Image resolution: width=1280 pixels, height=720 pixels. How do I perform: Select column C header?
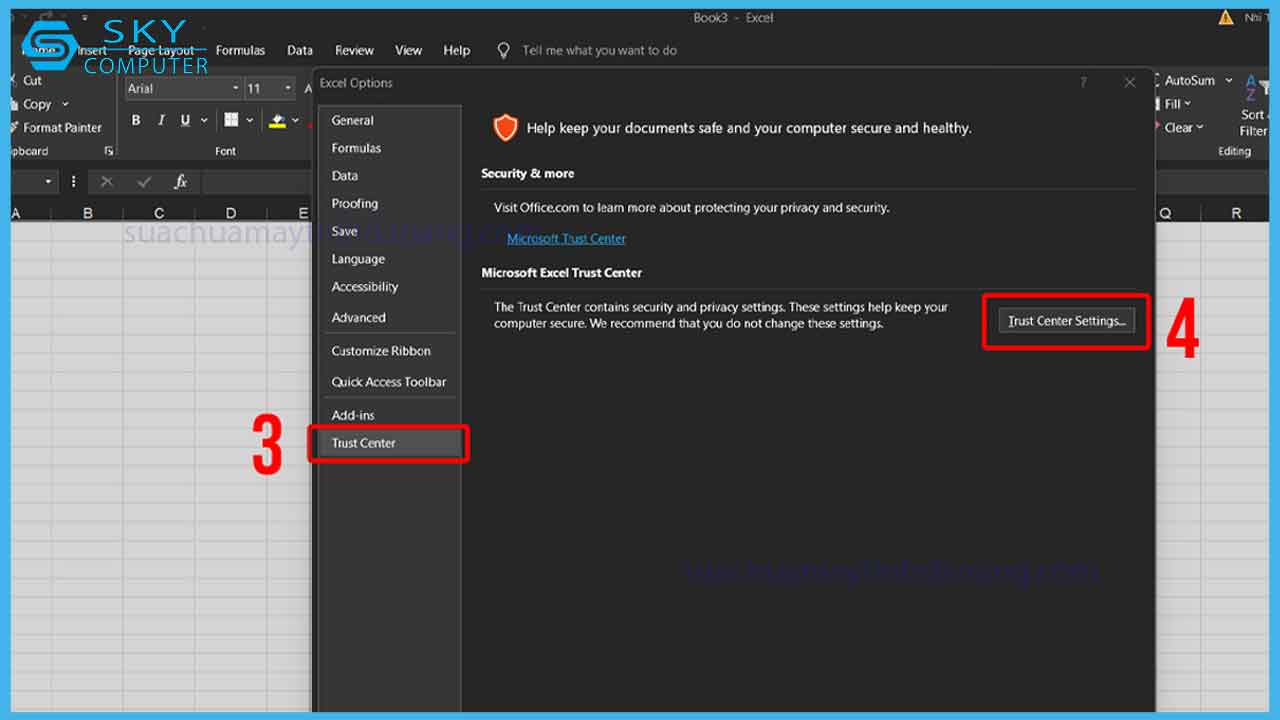tap(160, 213)
